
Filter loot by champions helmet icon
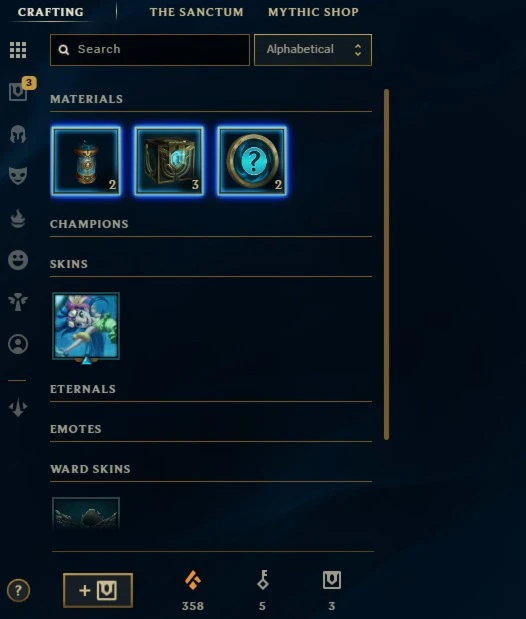[x=18, y=134]
